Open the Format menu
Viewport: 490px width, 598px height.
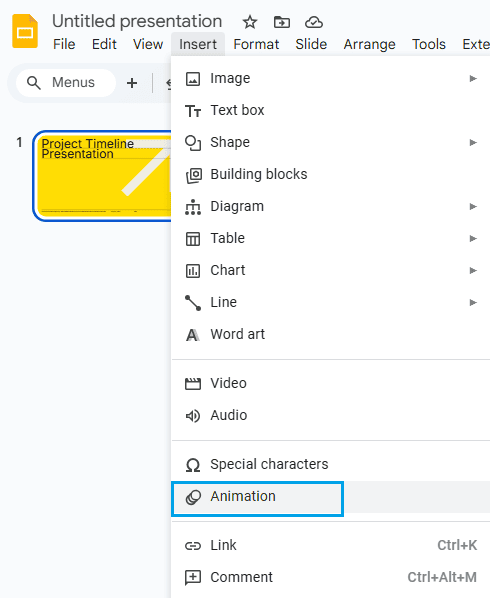tap(256, 44)
